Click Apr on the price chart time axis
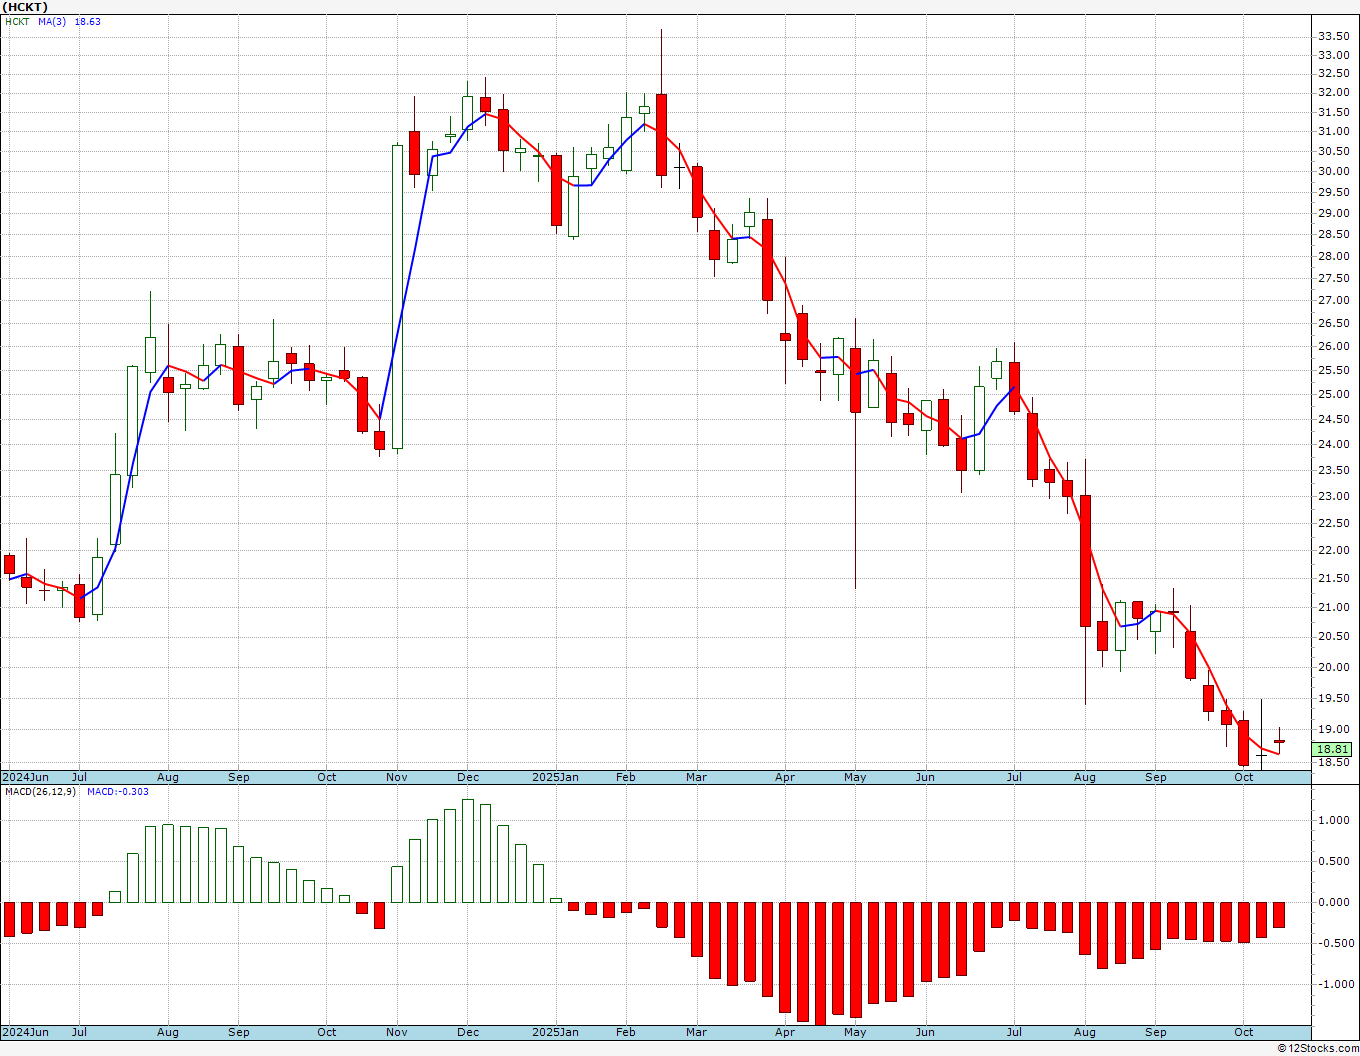This screenshot has width=1360, height=1056. [785, 777]
